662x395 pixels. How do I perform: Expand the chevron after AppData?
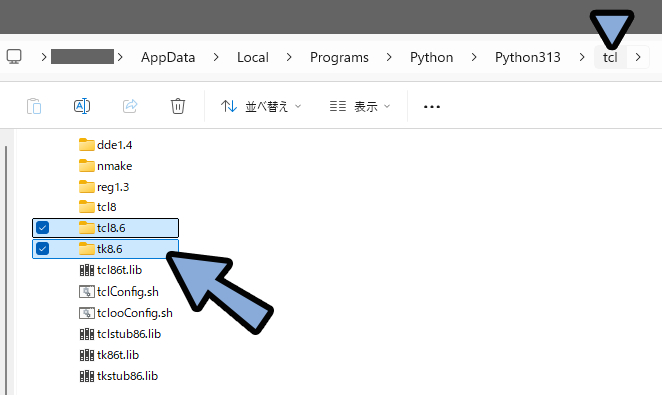tap(216, 57)
